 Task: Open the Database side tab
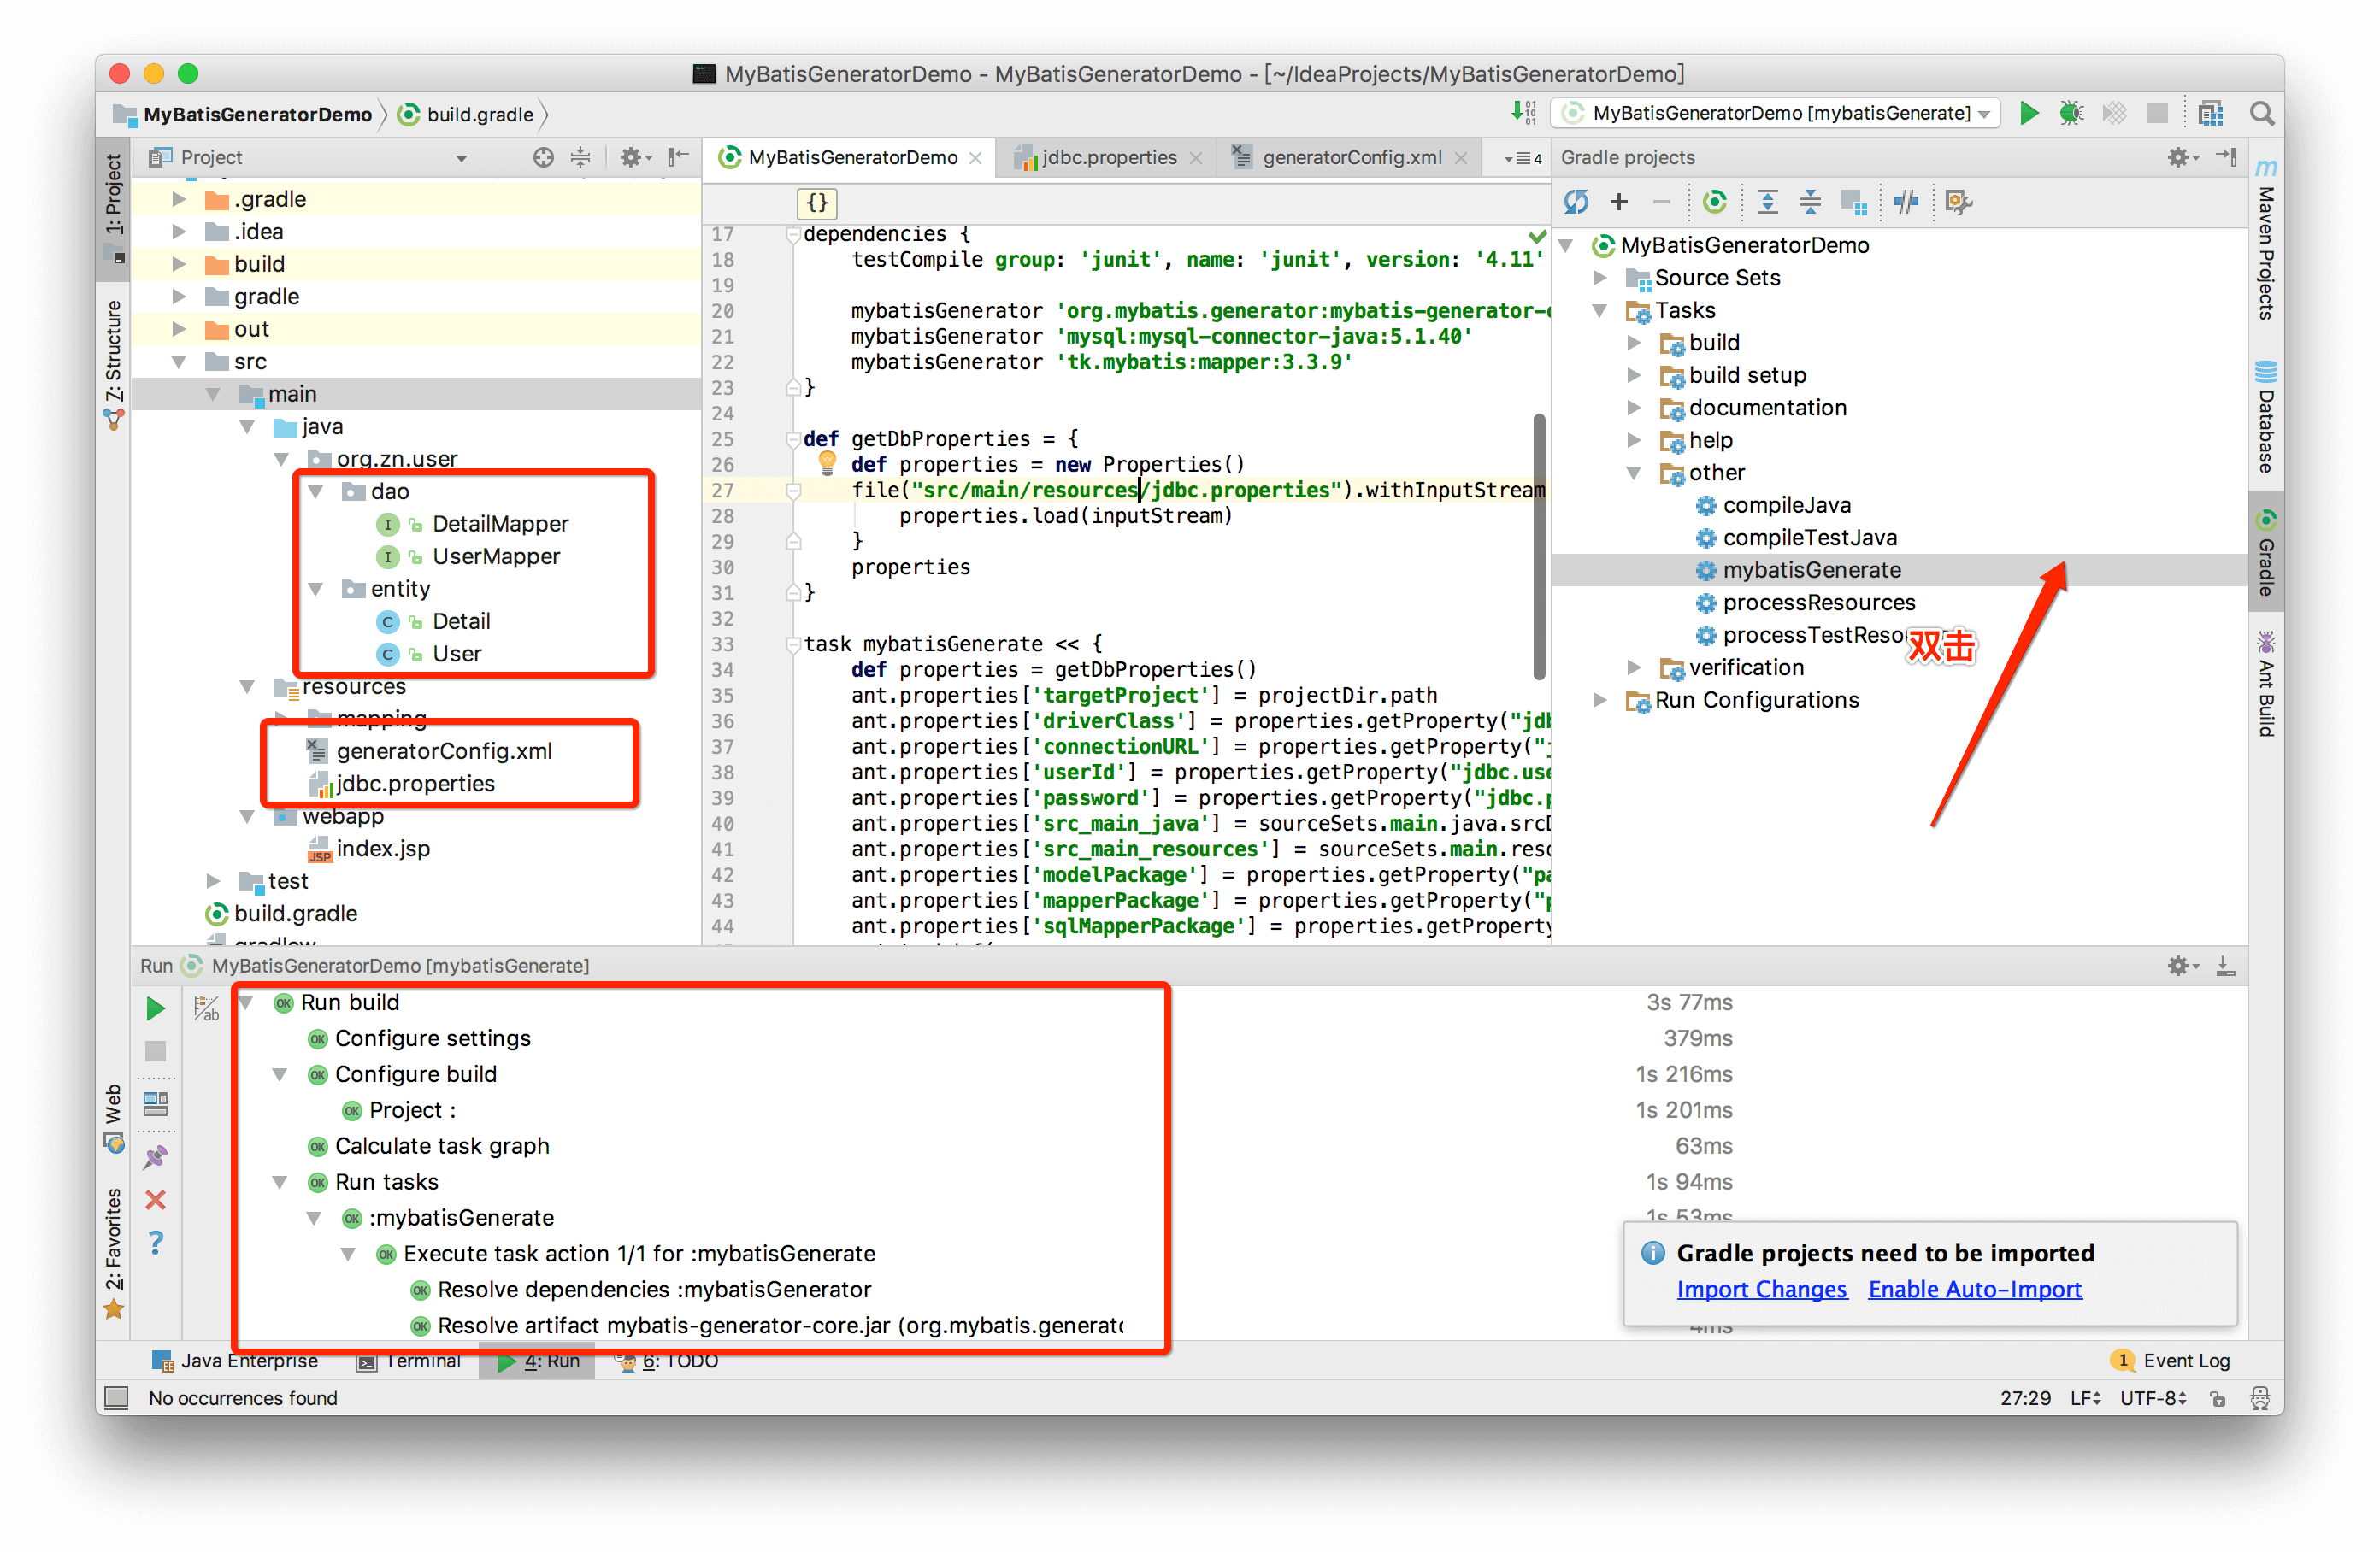click(x=2266, y=416)
